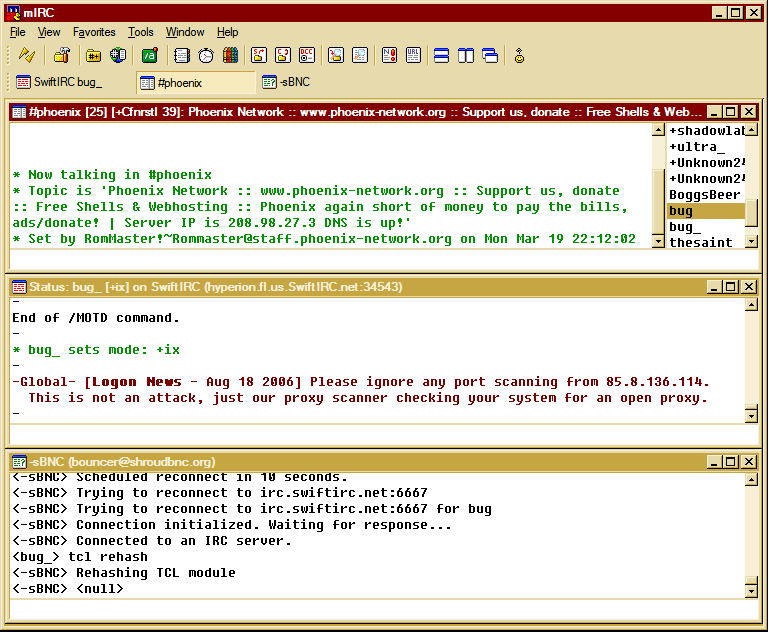Maximize the #phoenix channel window

[731, 112]
